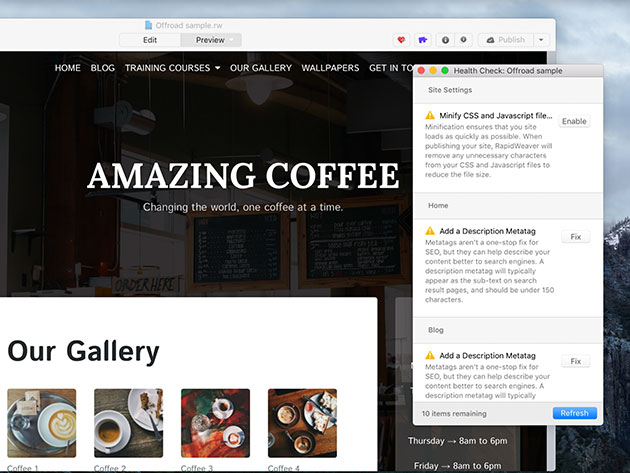Click the AMAZING COFFEE headline
Screen dimensions: 630x473
tap(243, 175)
